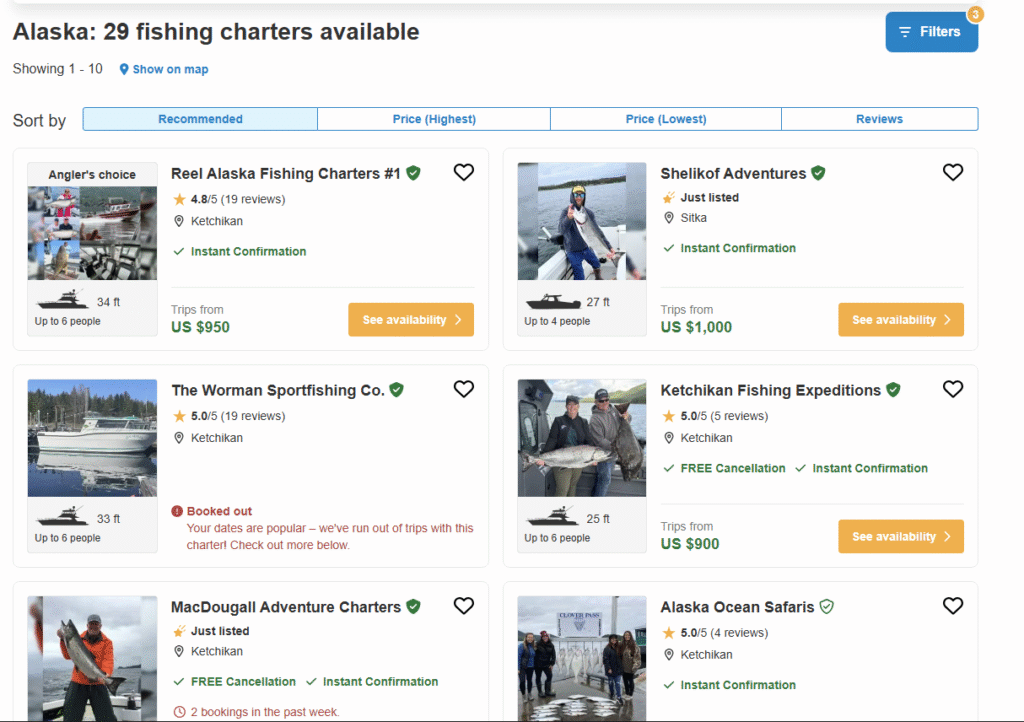Viewport: 1024px width, 722px height.
Task: Click the filter count badge showing 3
Action: pos(975,14)
